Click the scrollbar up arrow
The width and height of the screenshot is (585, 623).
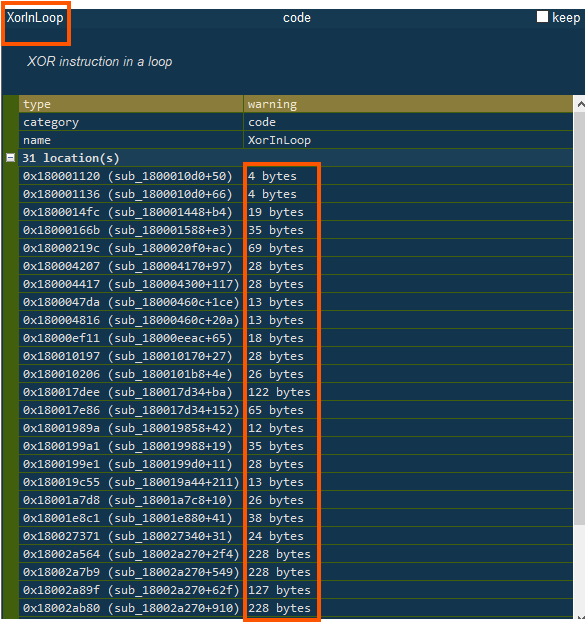580,104
